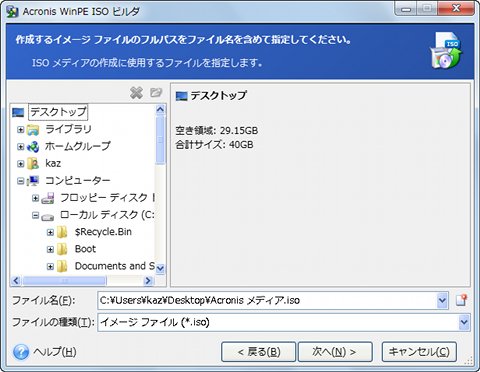Screen dimensions: 480x372
Task: Select コンピューター in the folder tree
Action: pos(78,181)
